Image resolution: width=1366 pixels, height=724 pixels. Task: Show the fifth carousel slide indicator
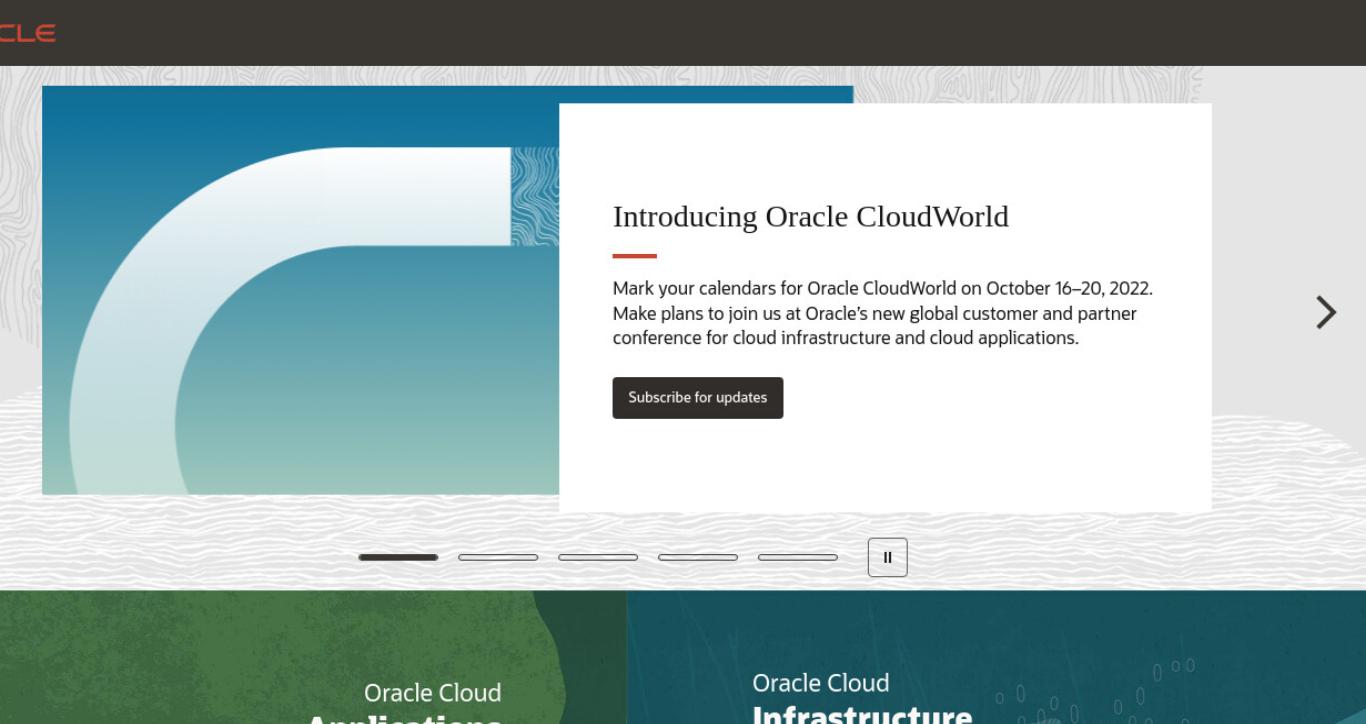coord(798,557)
